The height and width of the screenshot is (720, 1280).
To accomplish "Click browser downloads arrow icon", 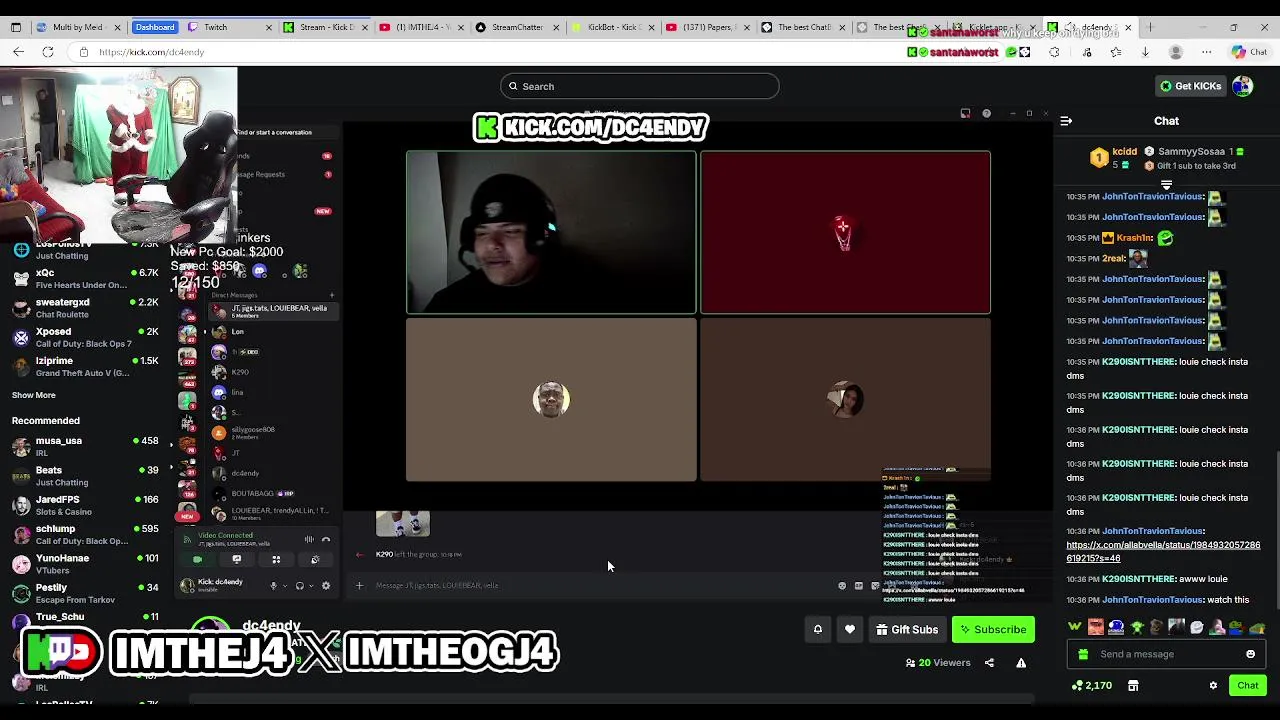I will click(1145, 52).
